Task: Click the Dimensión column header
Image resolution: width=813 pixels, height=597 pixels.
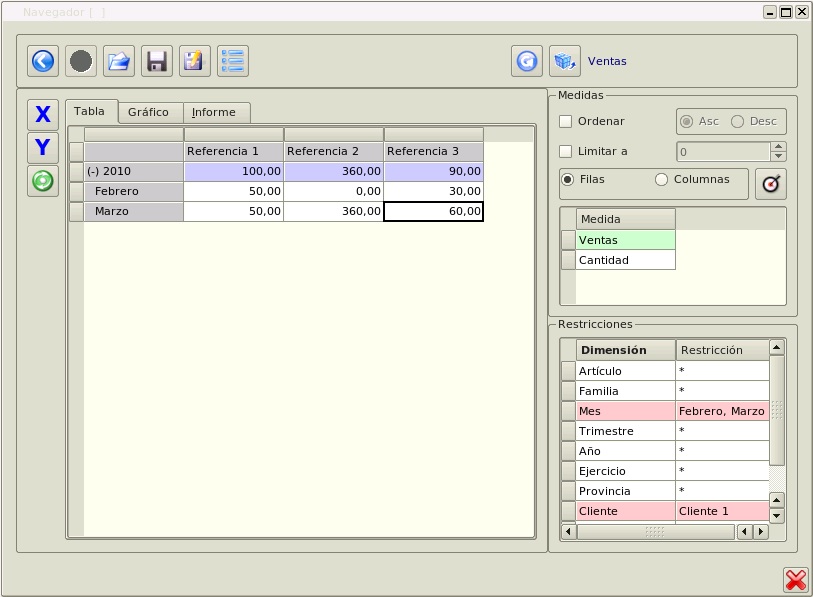Action: (x=625, y=350)
